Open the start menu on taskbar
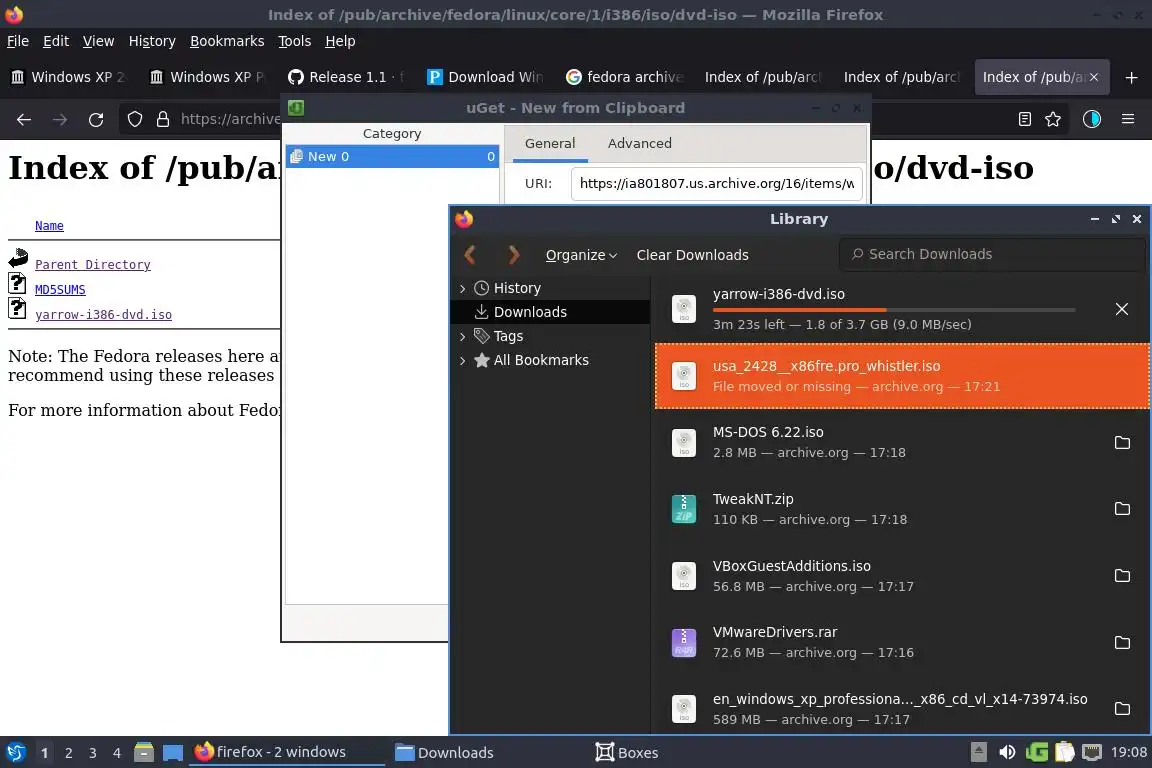The height and width of the screenshot is (768, 1152). [15, 753]
